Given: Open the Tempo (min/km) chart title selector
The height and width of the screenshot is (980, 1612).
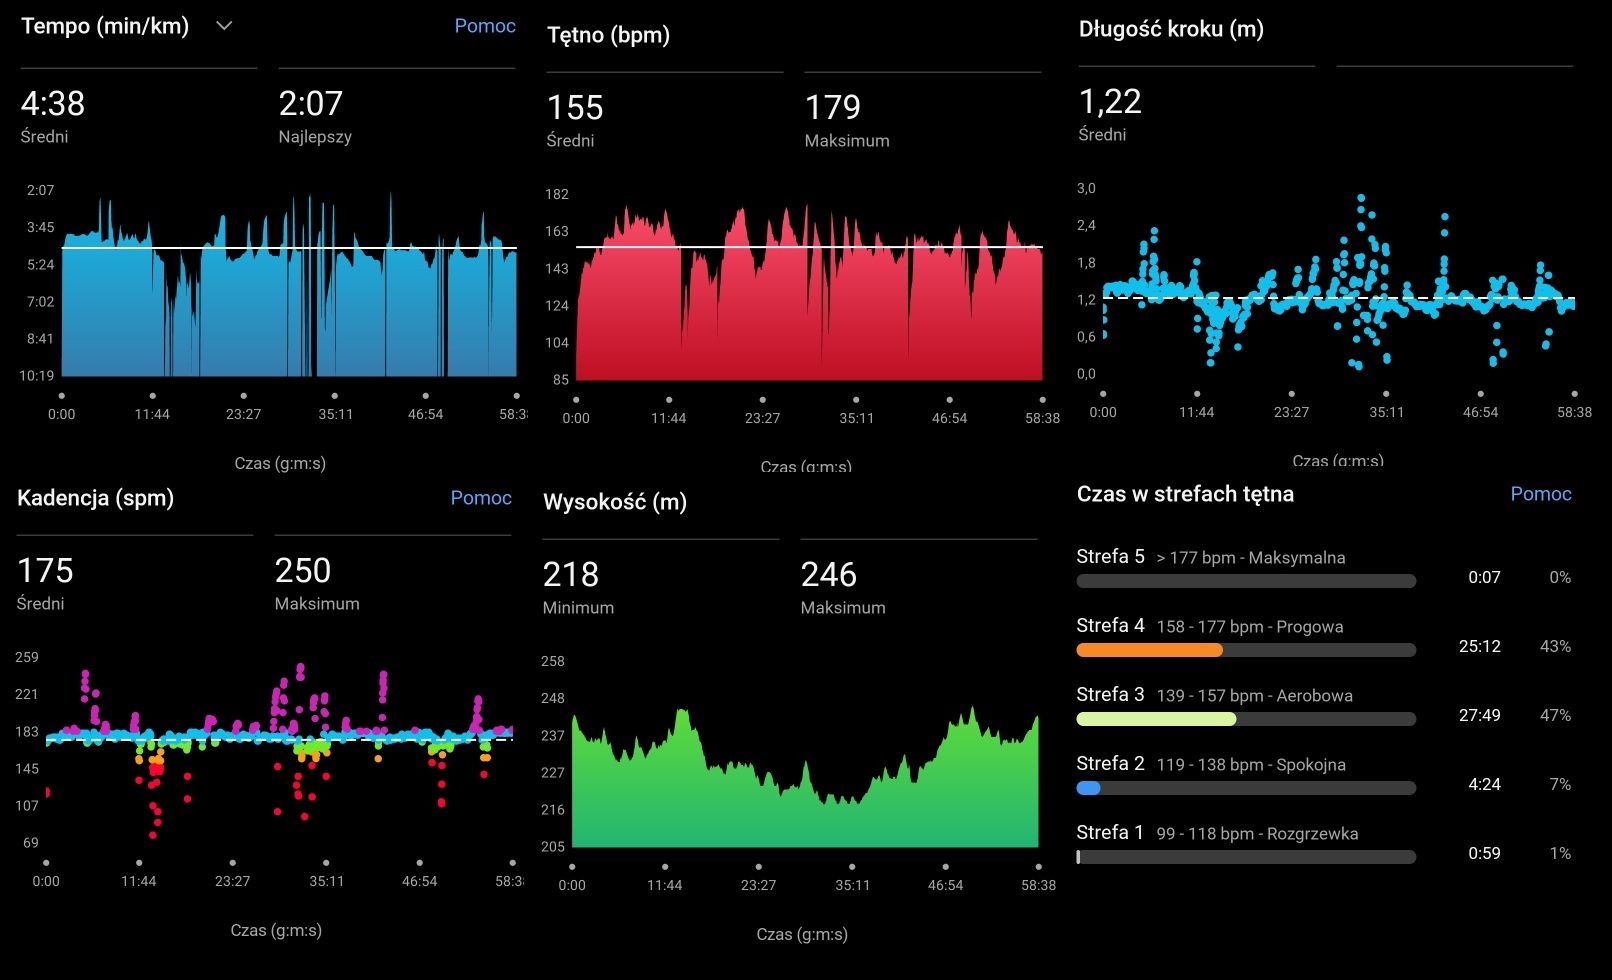Looking at the screenshot, I should tap(105, 26).
